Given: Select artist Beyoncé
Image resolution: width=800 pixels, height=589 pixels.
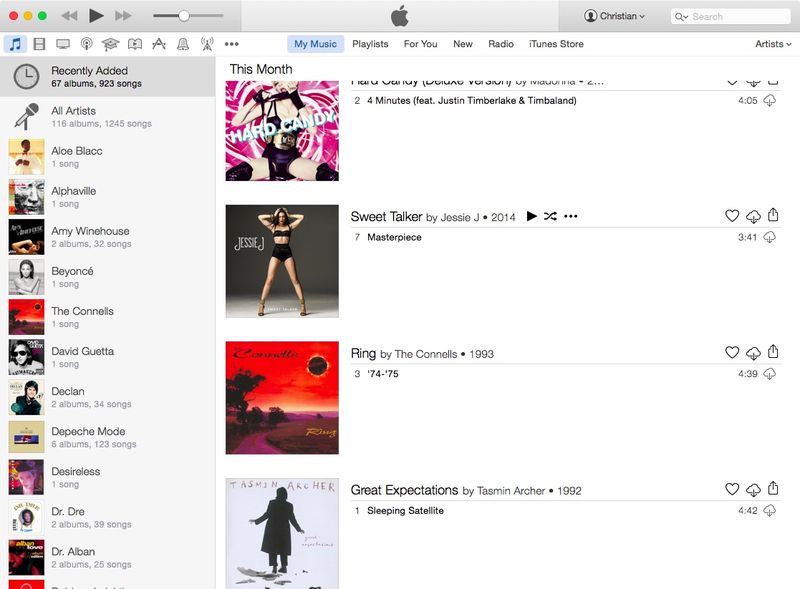Looking at the screenshot, I should (x=107, y=277).
